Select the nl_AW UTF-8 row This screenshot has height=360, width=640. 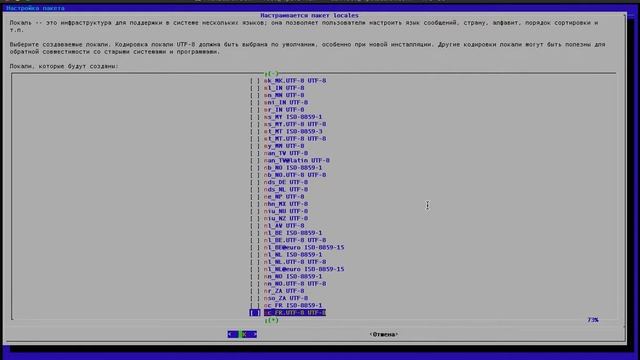[x=277, y=226]
